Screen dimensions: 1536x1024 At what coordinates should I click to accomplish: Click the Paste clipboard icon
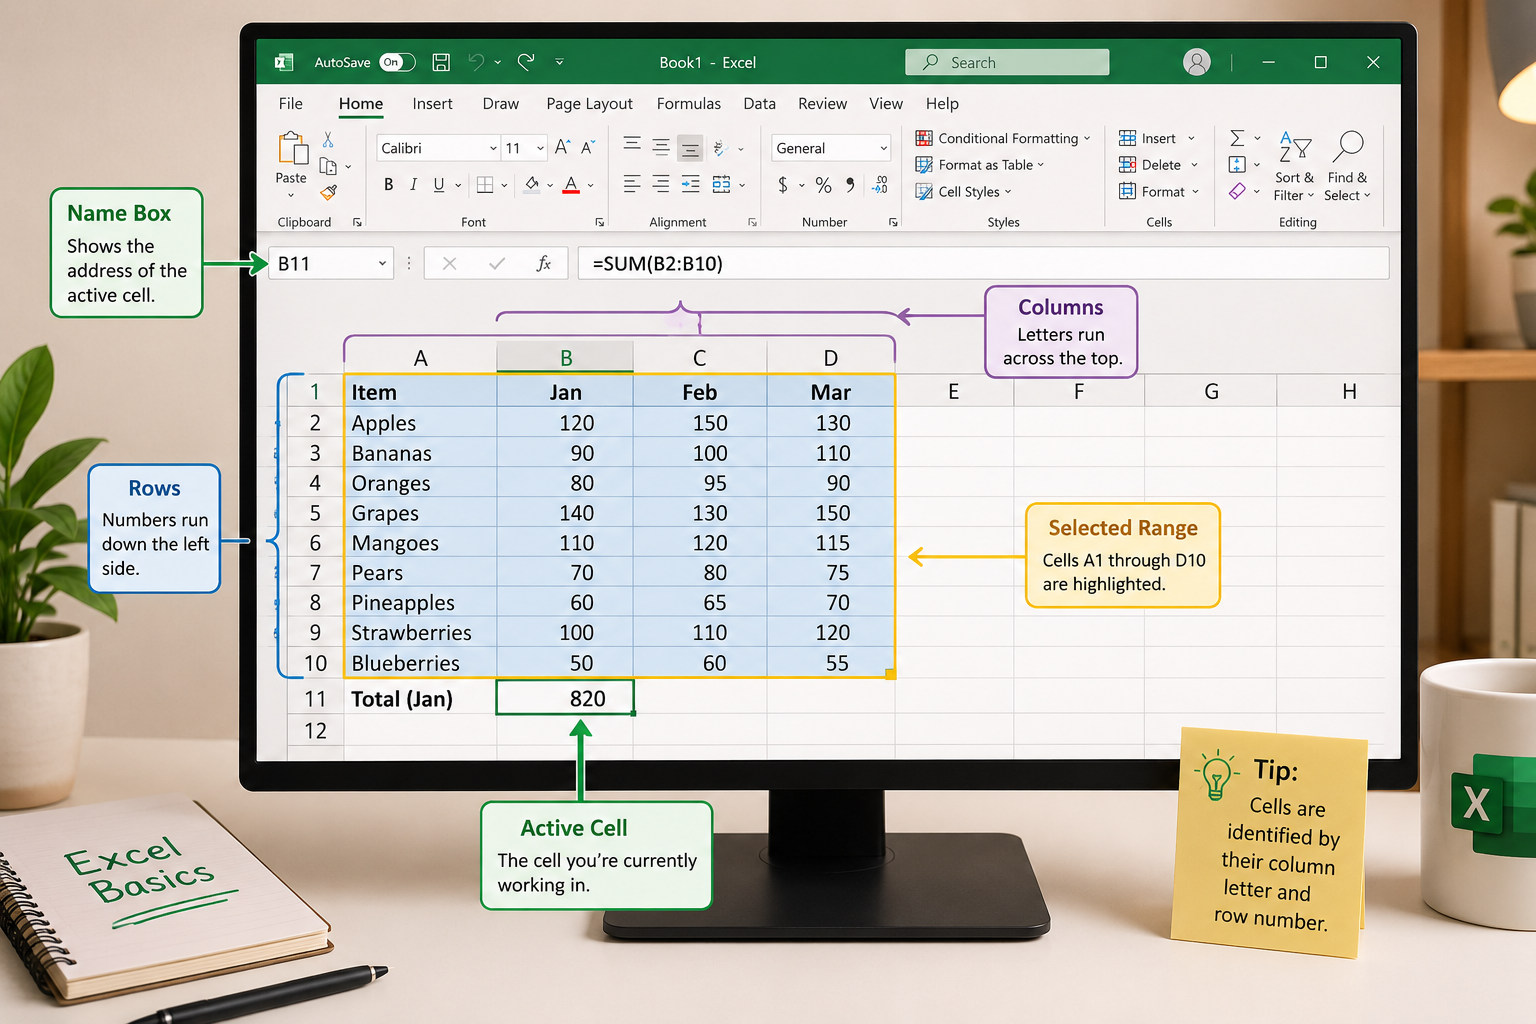(x=292, y=148)
